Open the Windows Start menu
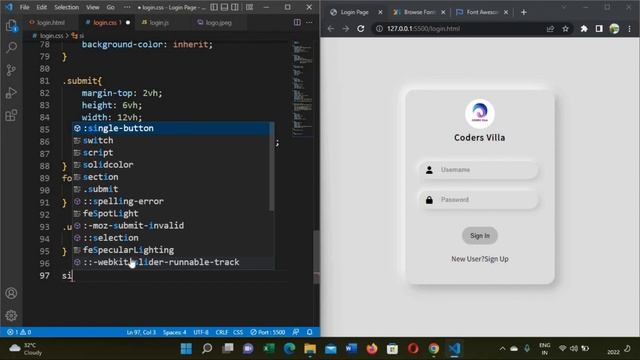The image size is (640, 360). pyautogui.click(x=186, y=349)
